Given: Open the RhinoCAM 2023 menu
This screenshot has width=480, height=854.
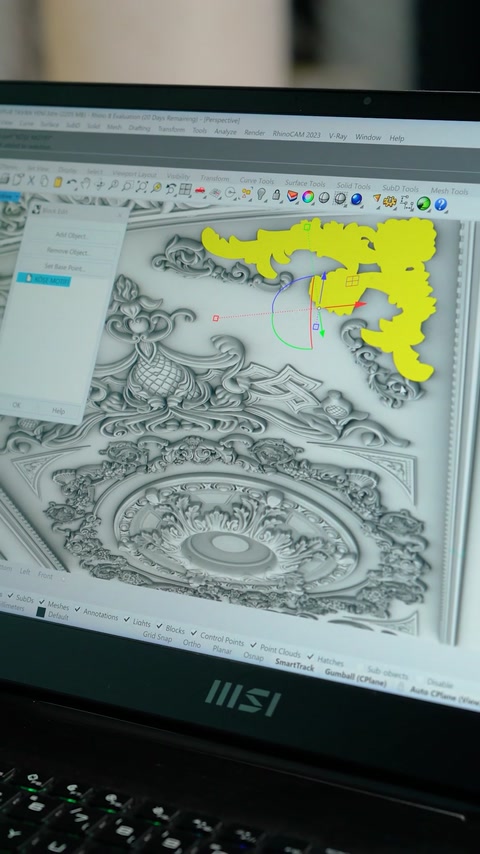Looking at the screenshot, I should pyautogui.click(x=296, y=134).
